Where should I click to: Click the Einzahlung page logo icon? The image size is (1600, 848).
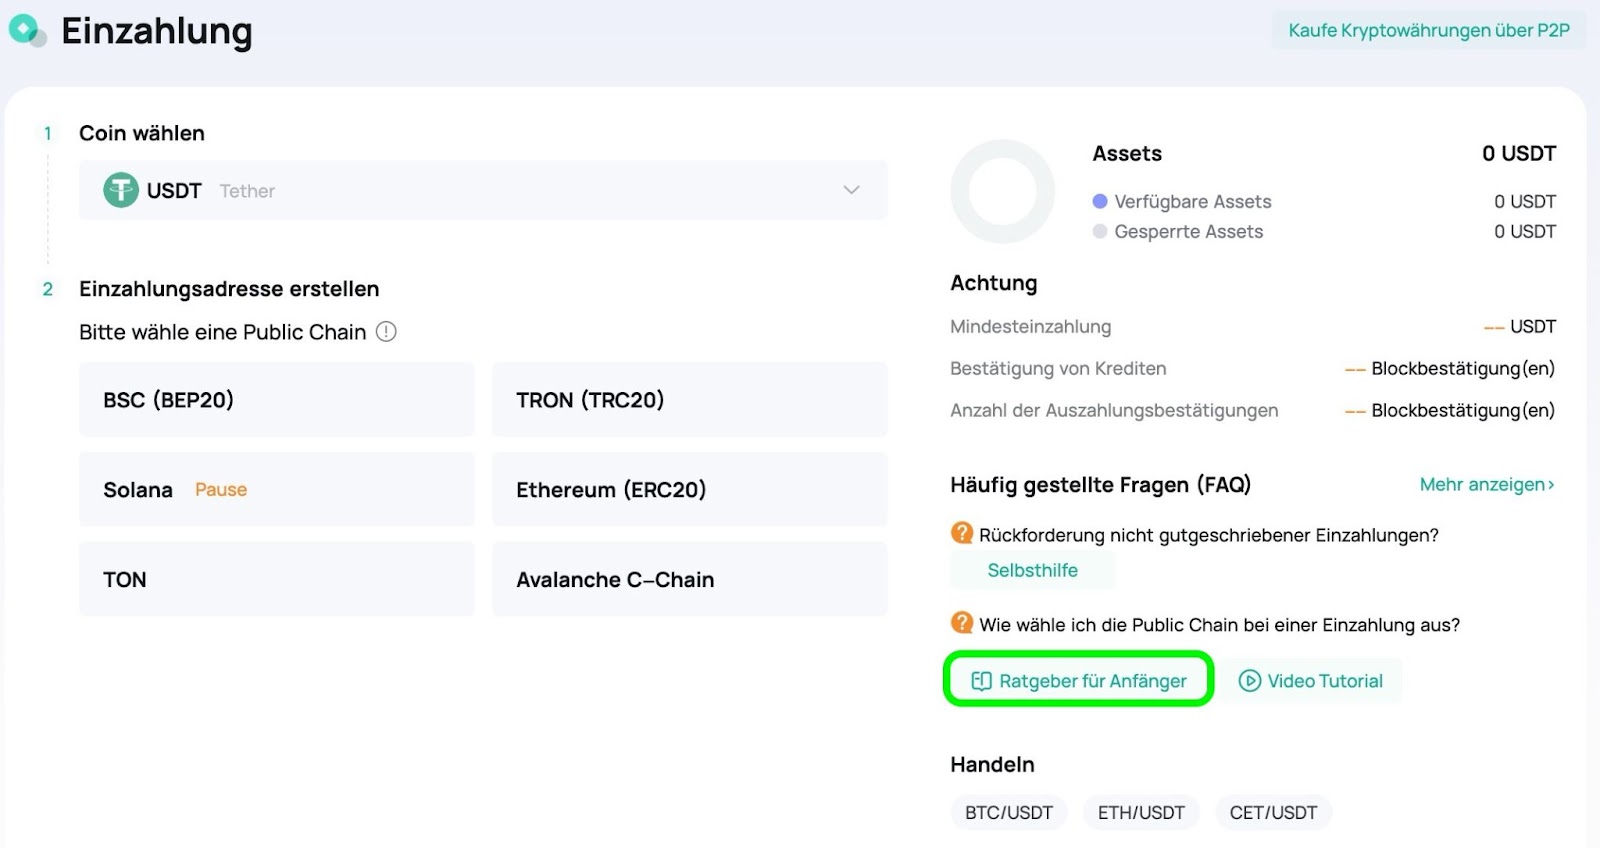coord(27,31)
